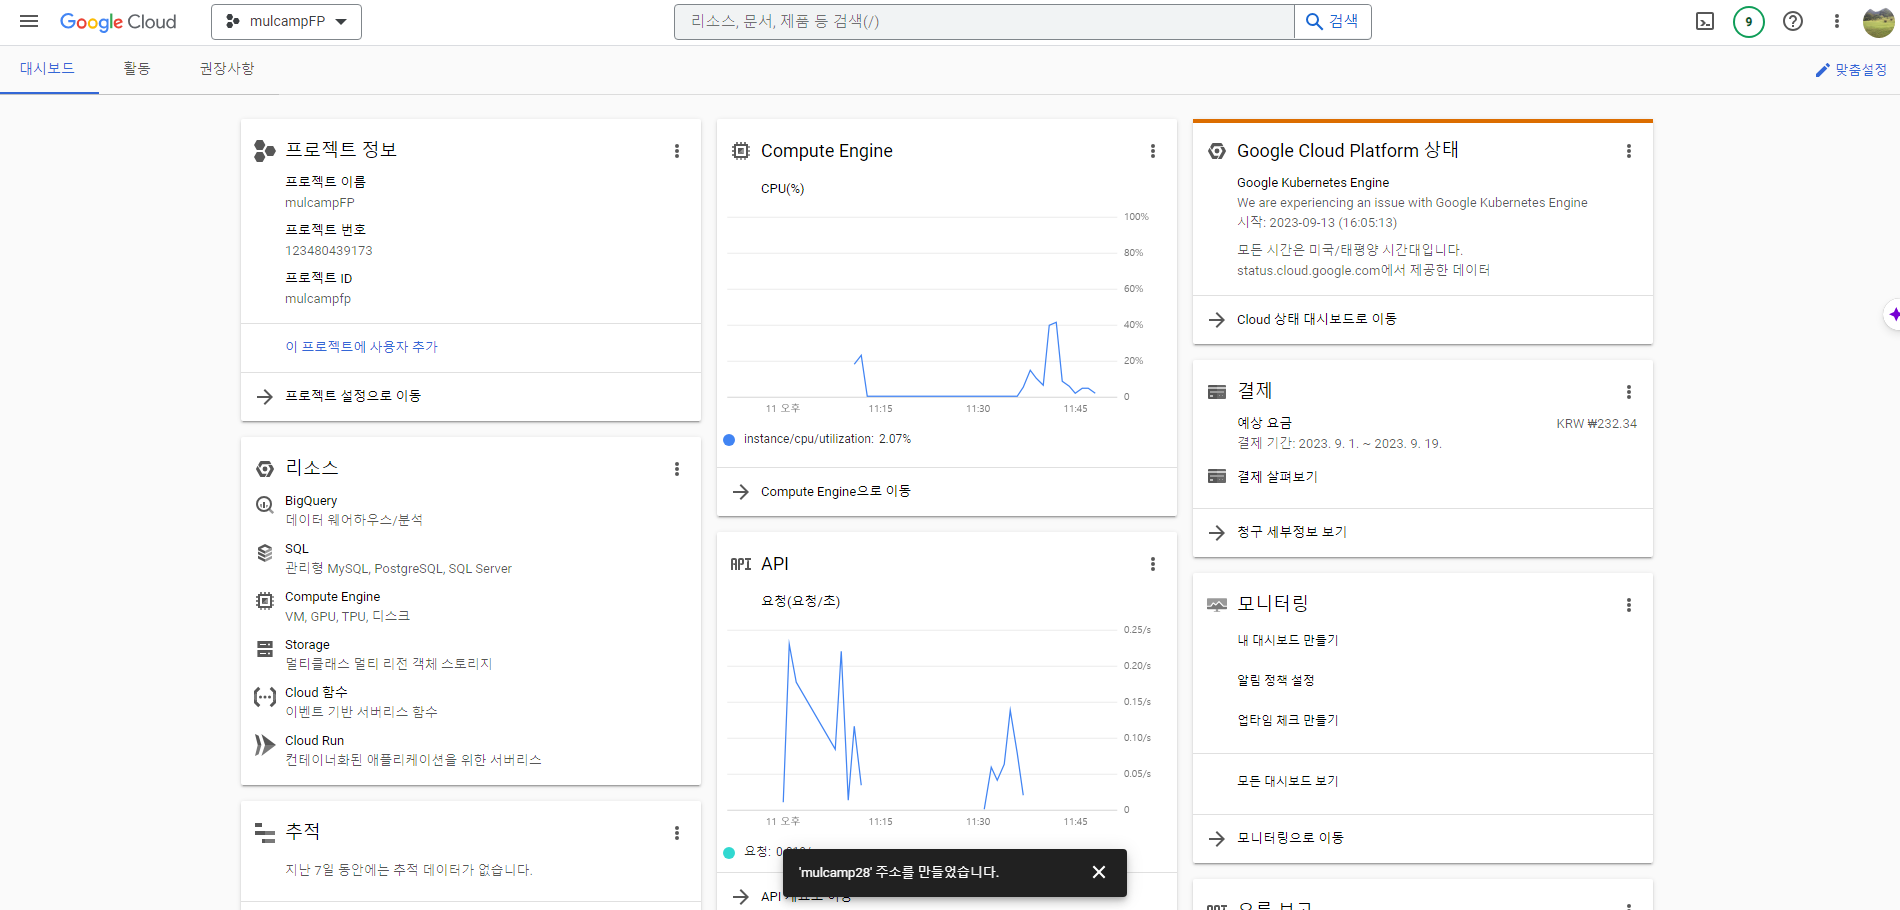Open the main navigation hamburger menu

[29, 21]
